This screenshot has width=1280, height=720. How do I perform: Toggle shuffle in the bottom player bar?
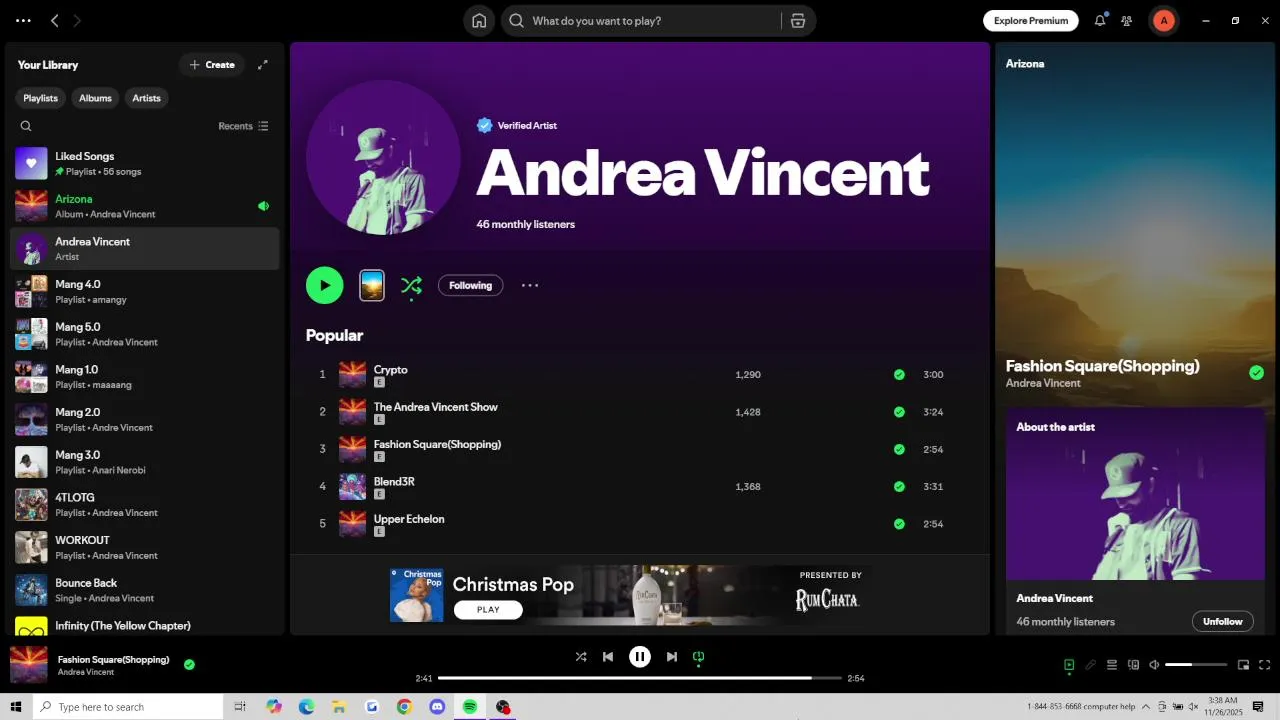click(x=581, y=657)
